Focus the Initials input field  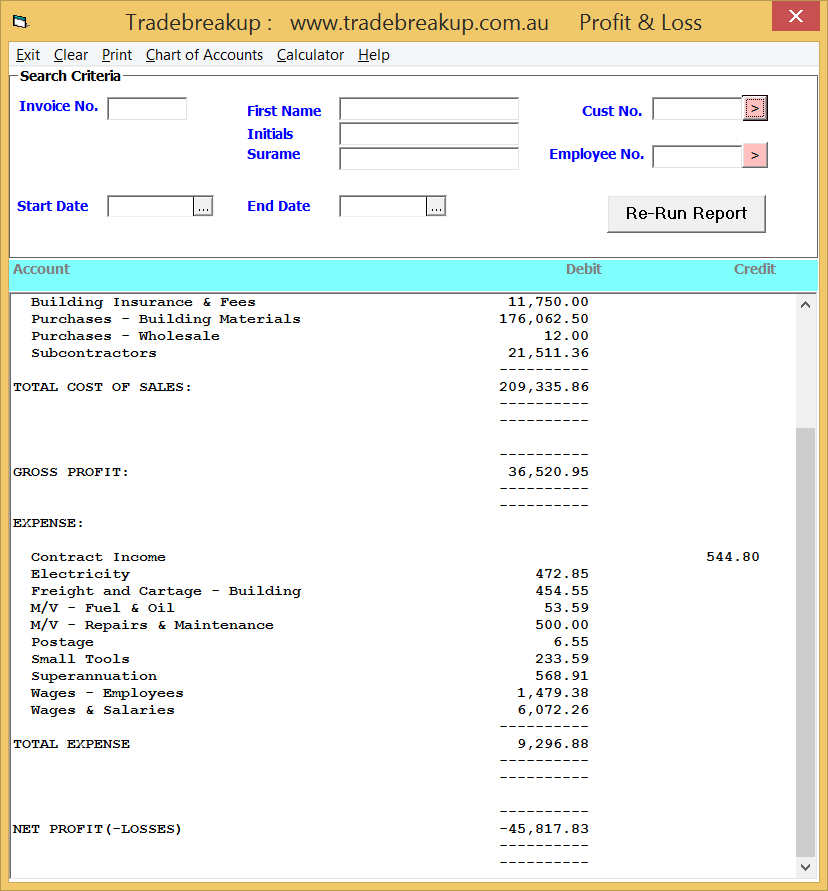coord(429,134)
